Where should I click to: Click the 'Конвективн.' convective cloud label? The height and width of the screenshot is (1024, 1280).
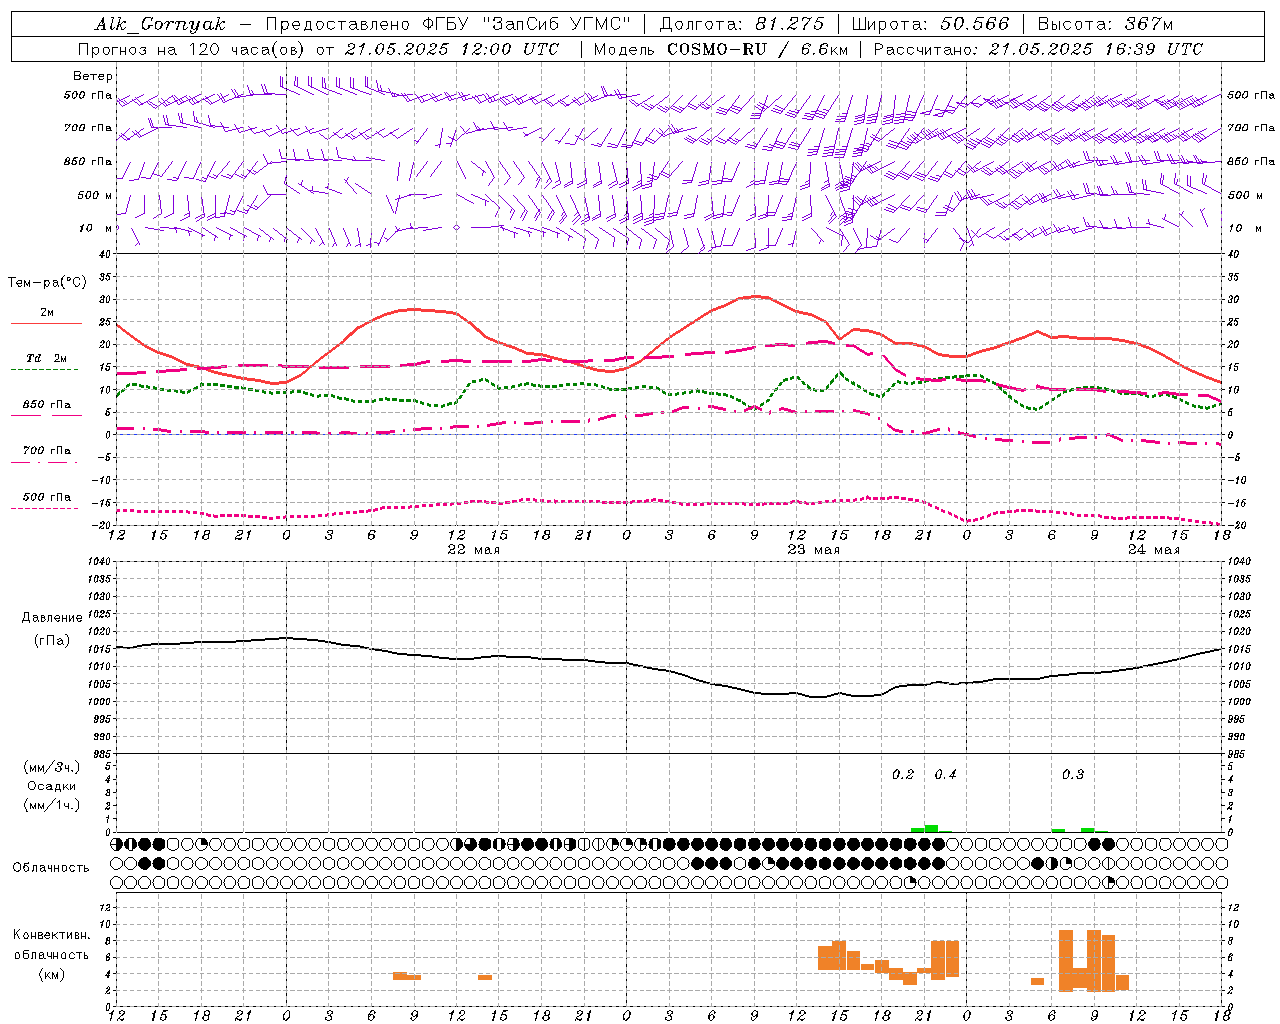(x=52, y=935)
